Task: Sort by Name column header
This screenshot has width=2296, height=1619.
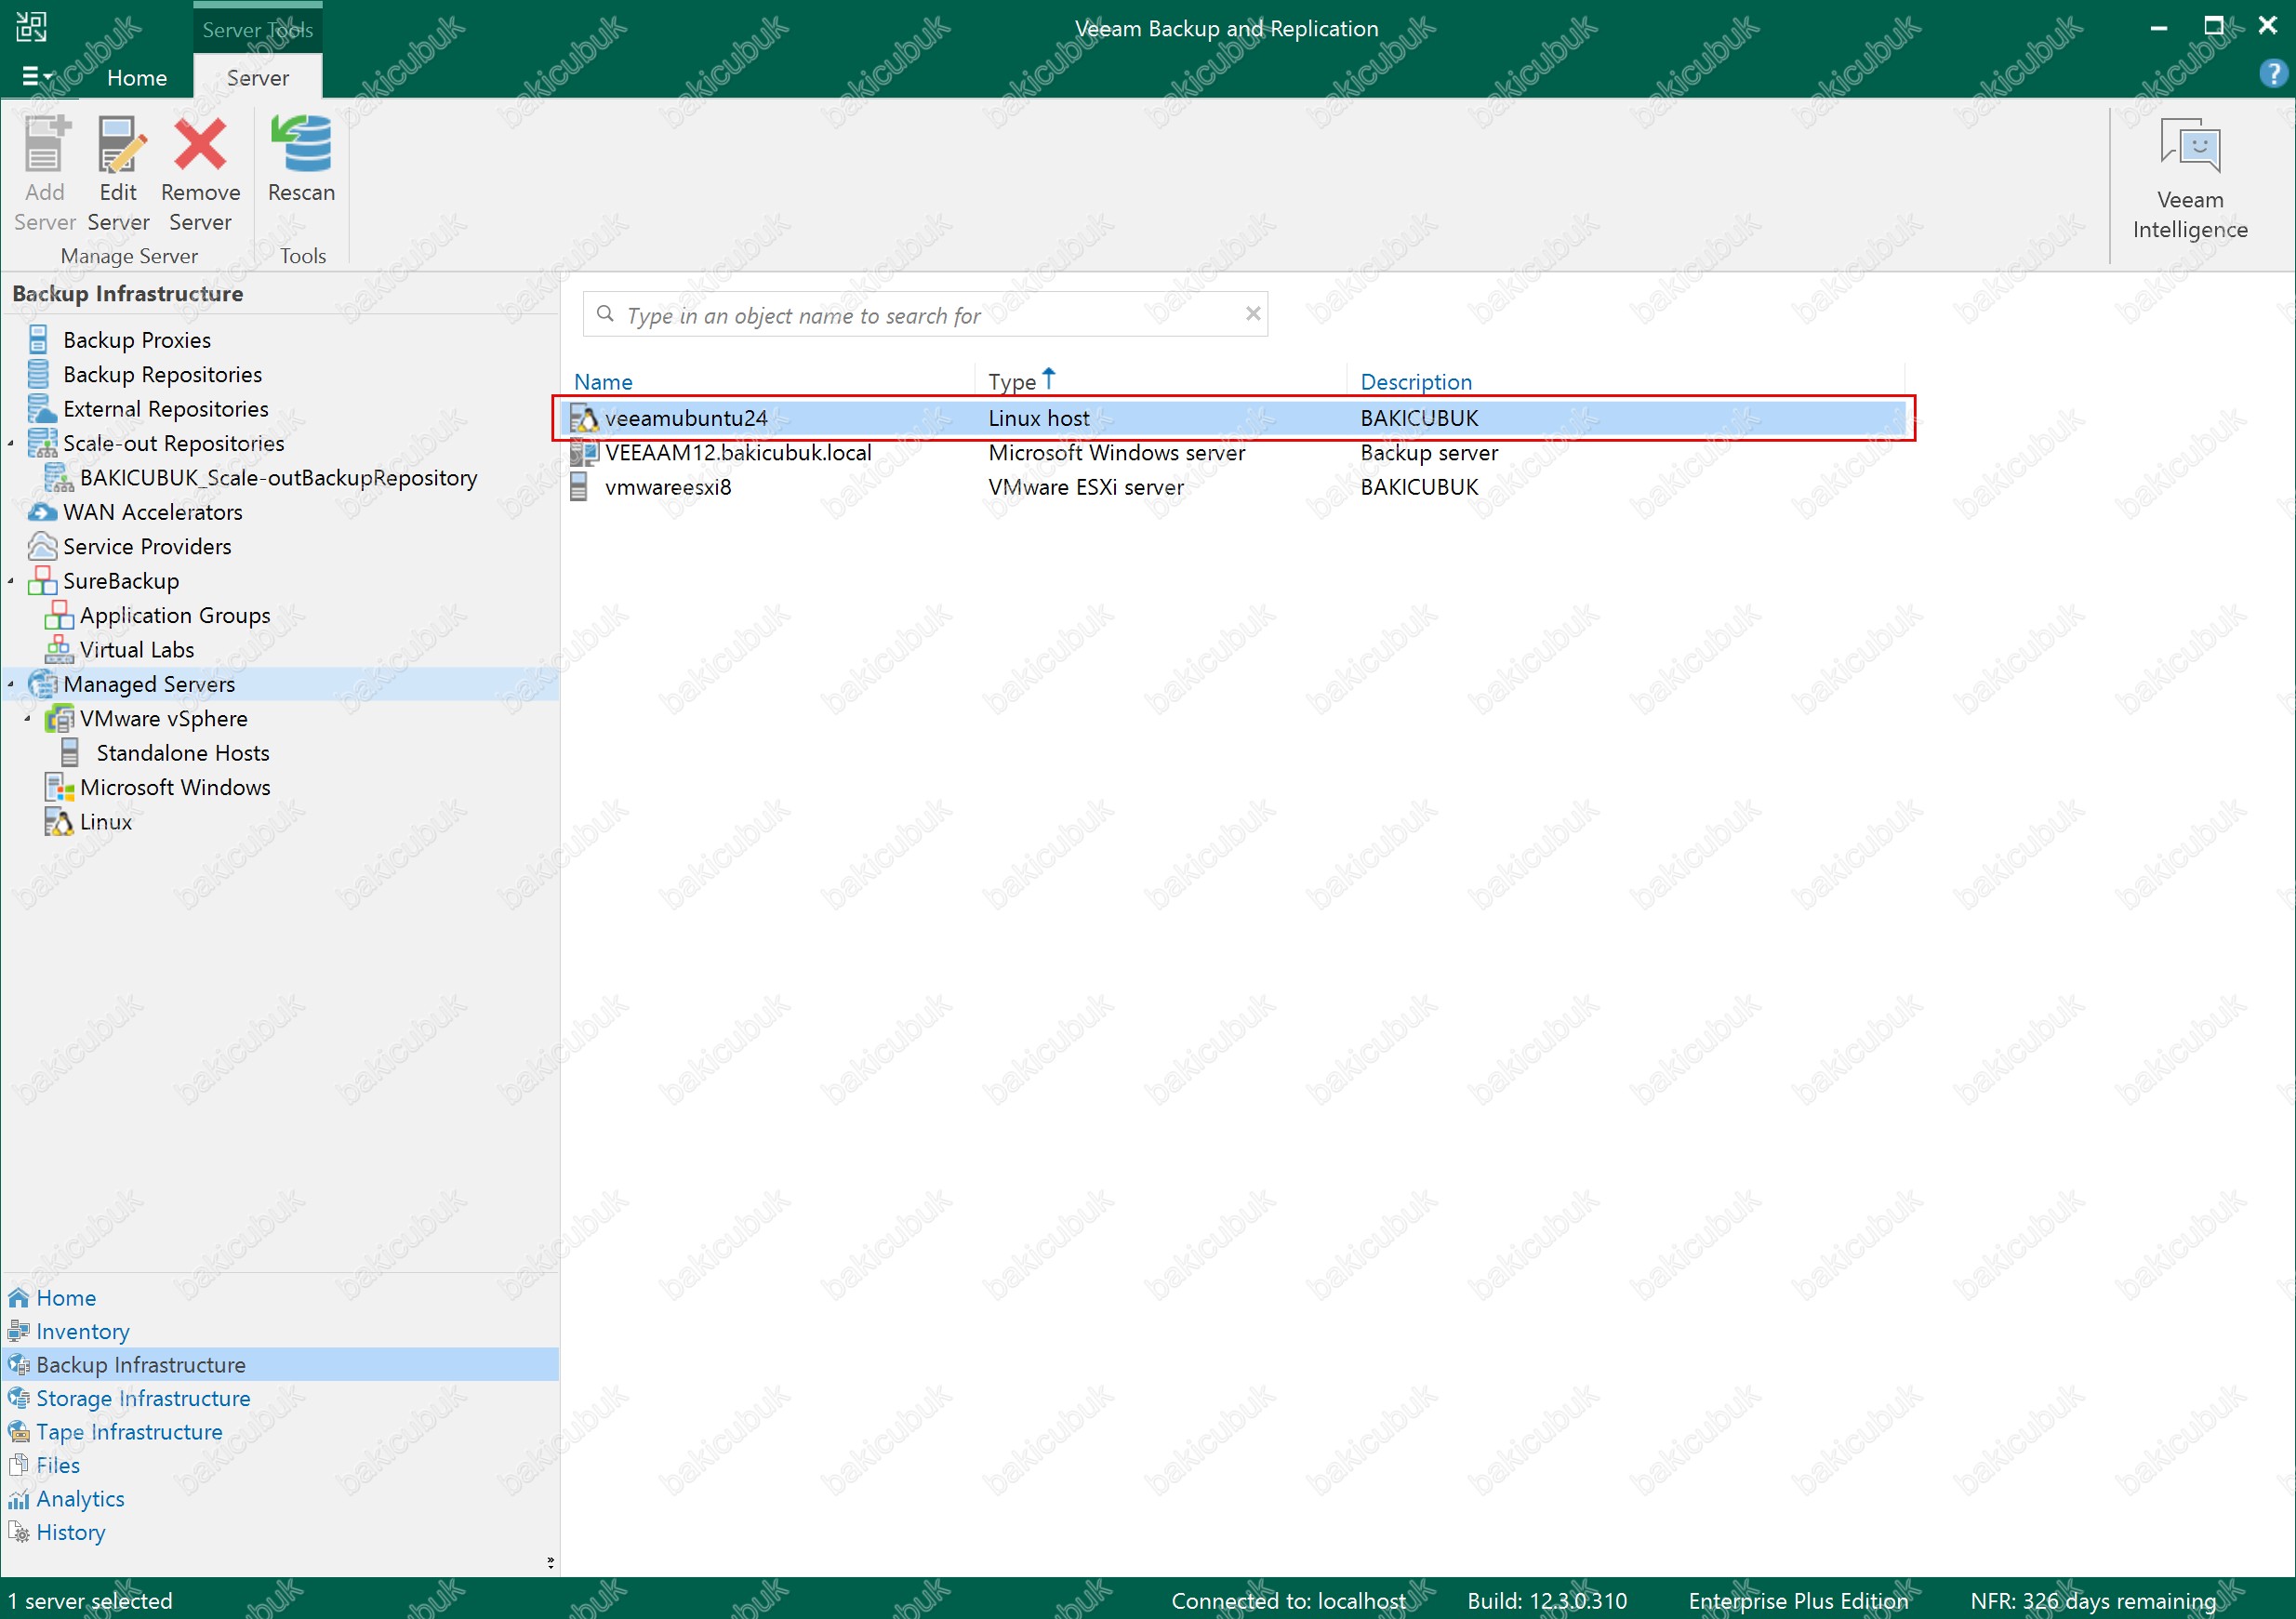Action: (x=603, y=382)
